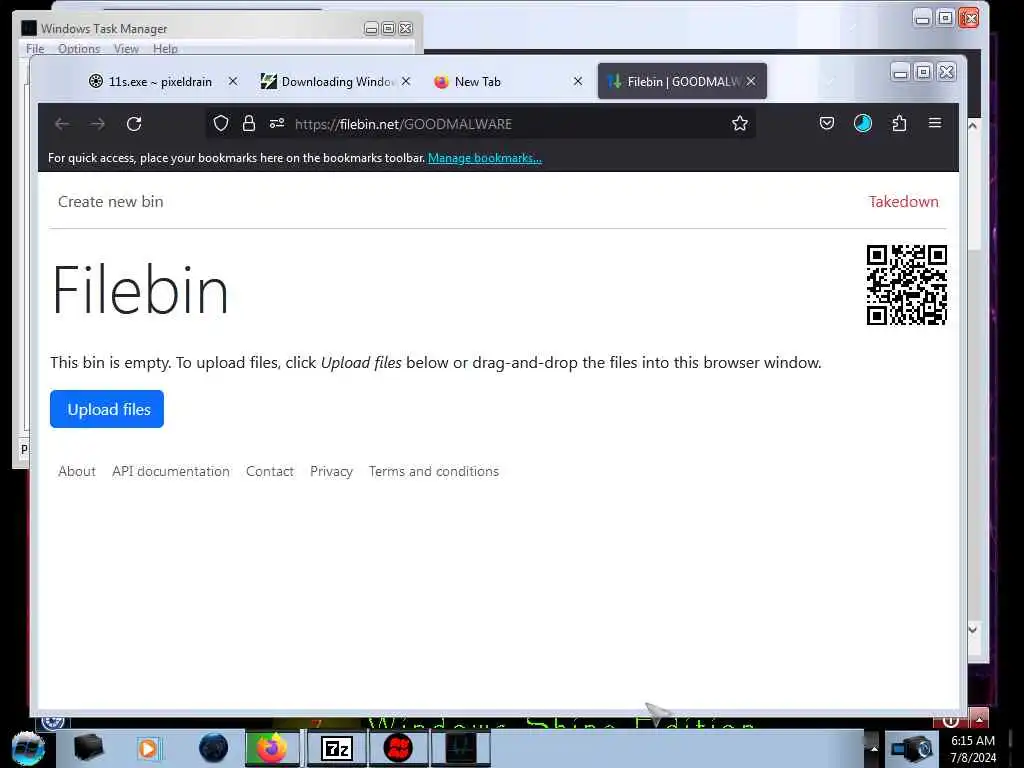Open the black folder taskbar icon
The image size is (1024, 768).
(x=88, y=748)
